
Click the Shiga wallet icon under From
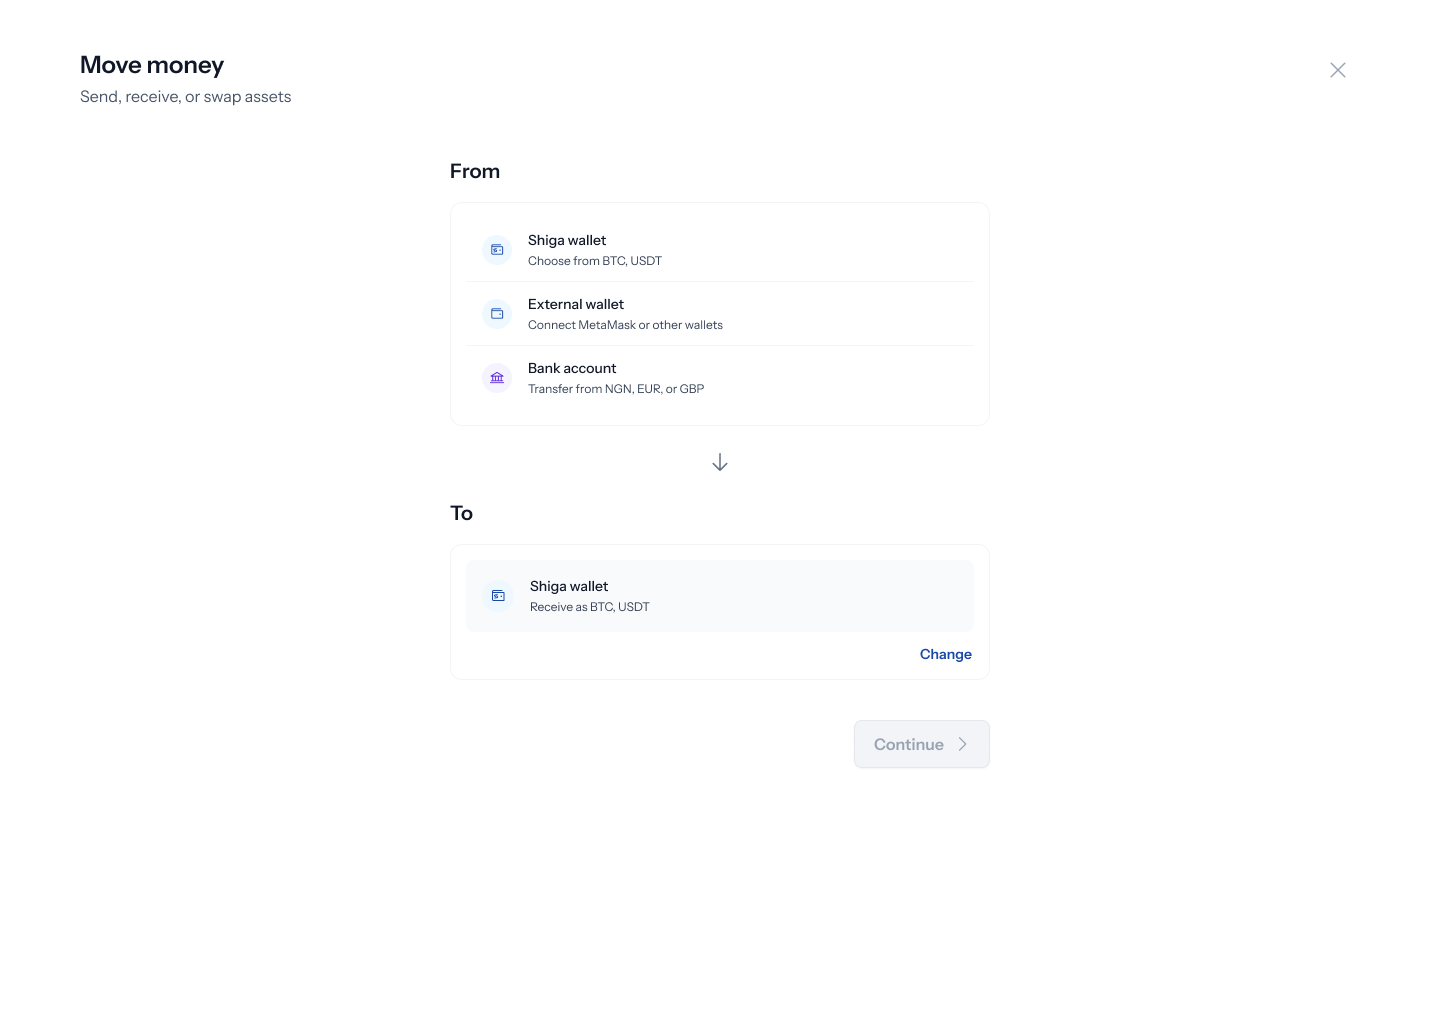coord(497,250)
